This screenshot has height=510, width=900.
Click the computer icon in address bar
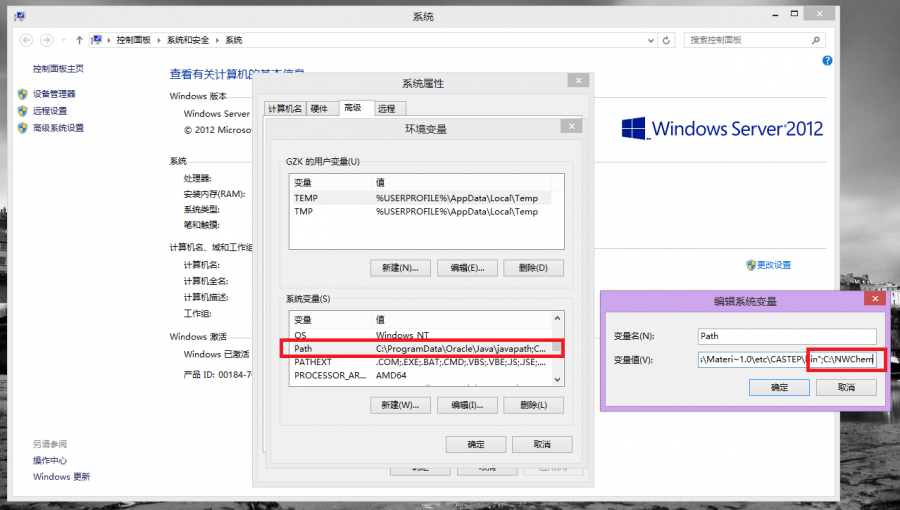coord(97,40)
